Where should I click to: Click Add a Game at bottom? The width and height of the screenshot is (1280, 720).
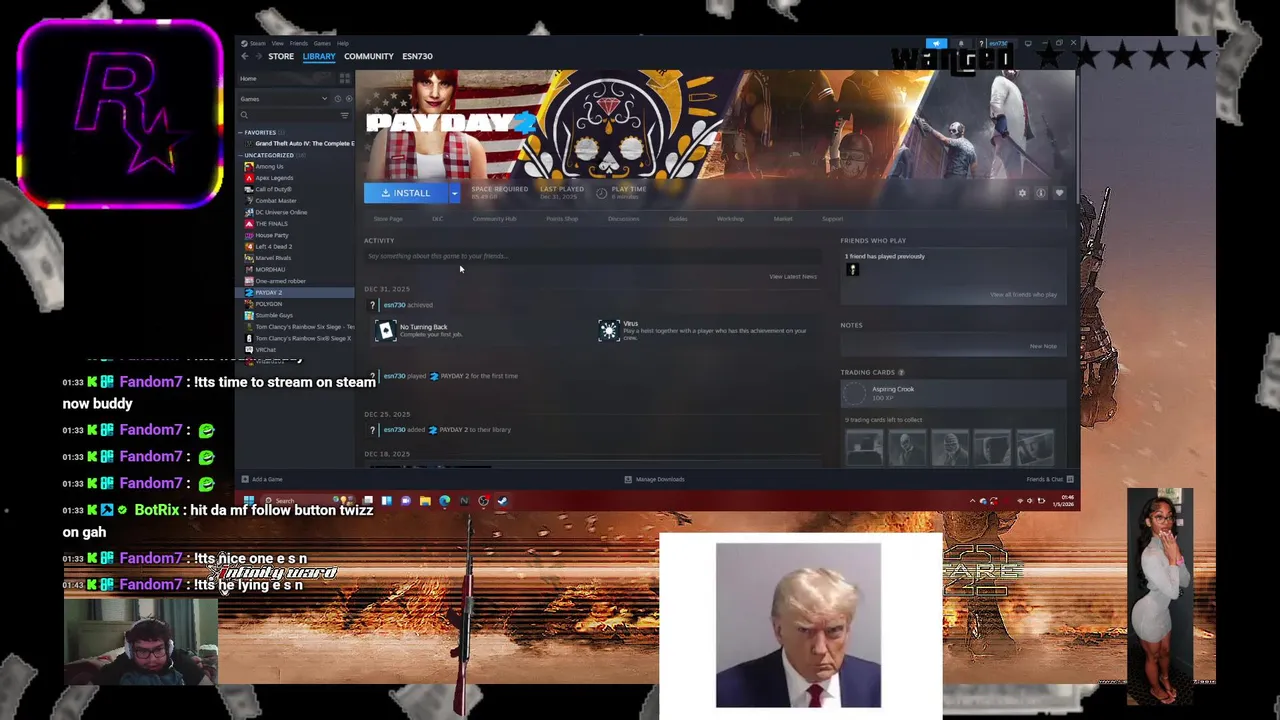tap(262, 479)
